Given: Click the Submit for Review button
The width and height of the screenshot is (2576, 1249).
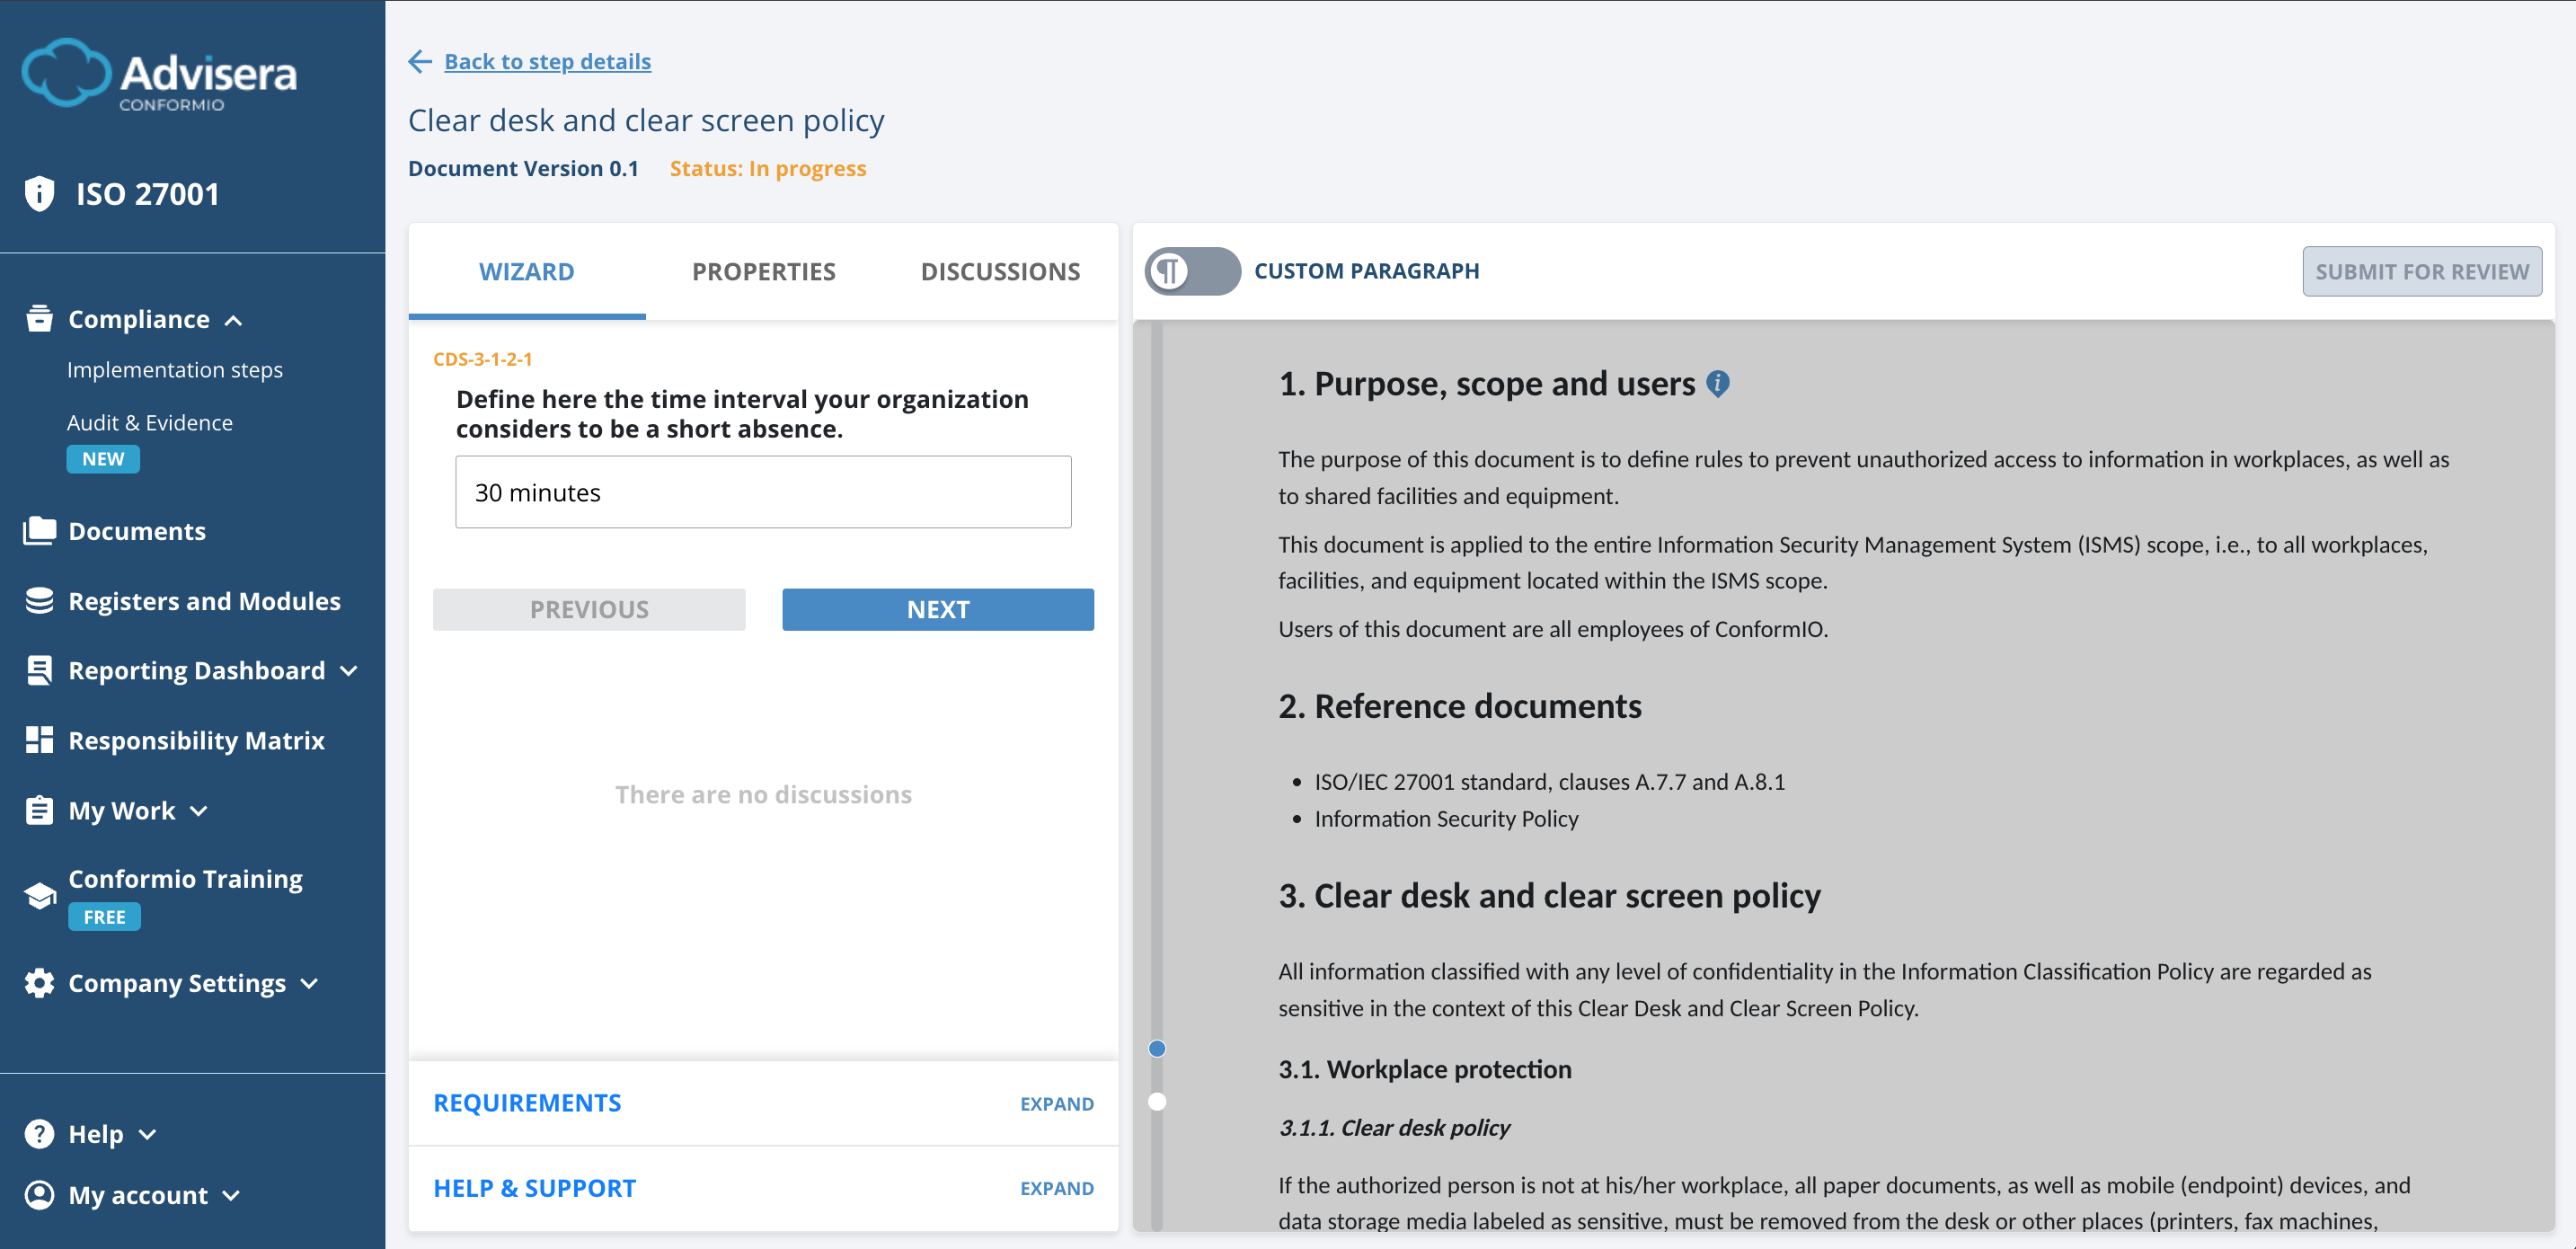Looking at the screenshot, I should pos(2421,271).
